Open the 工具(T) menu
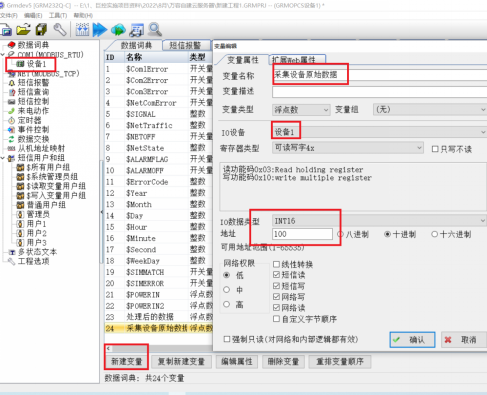The height and width of the screenshot is (395, 487). pyautogui.click(x=58, y=15)
